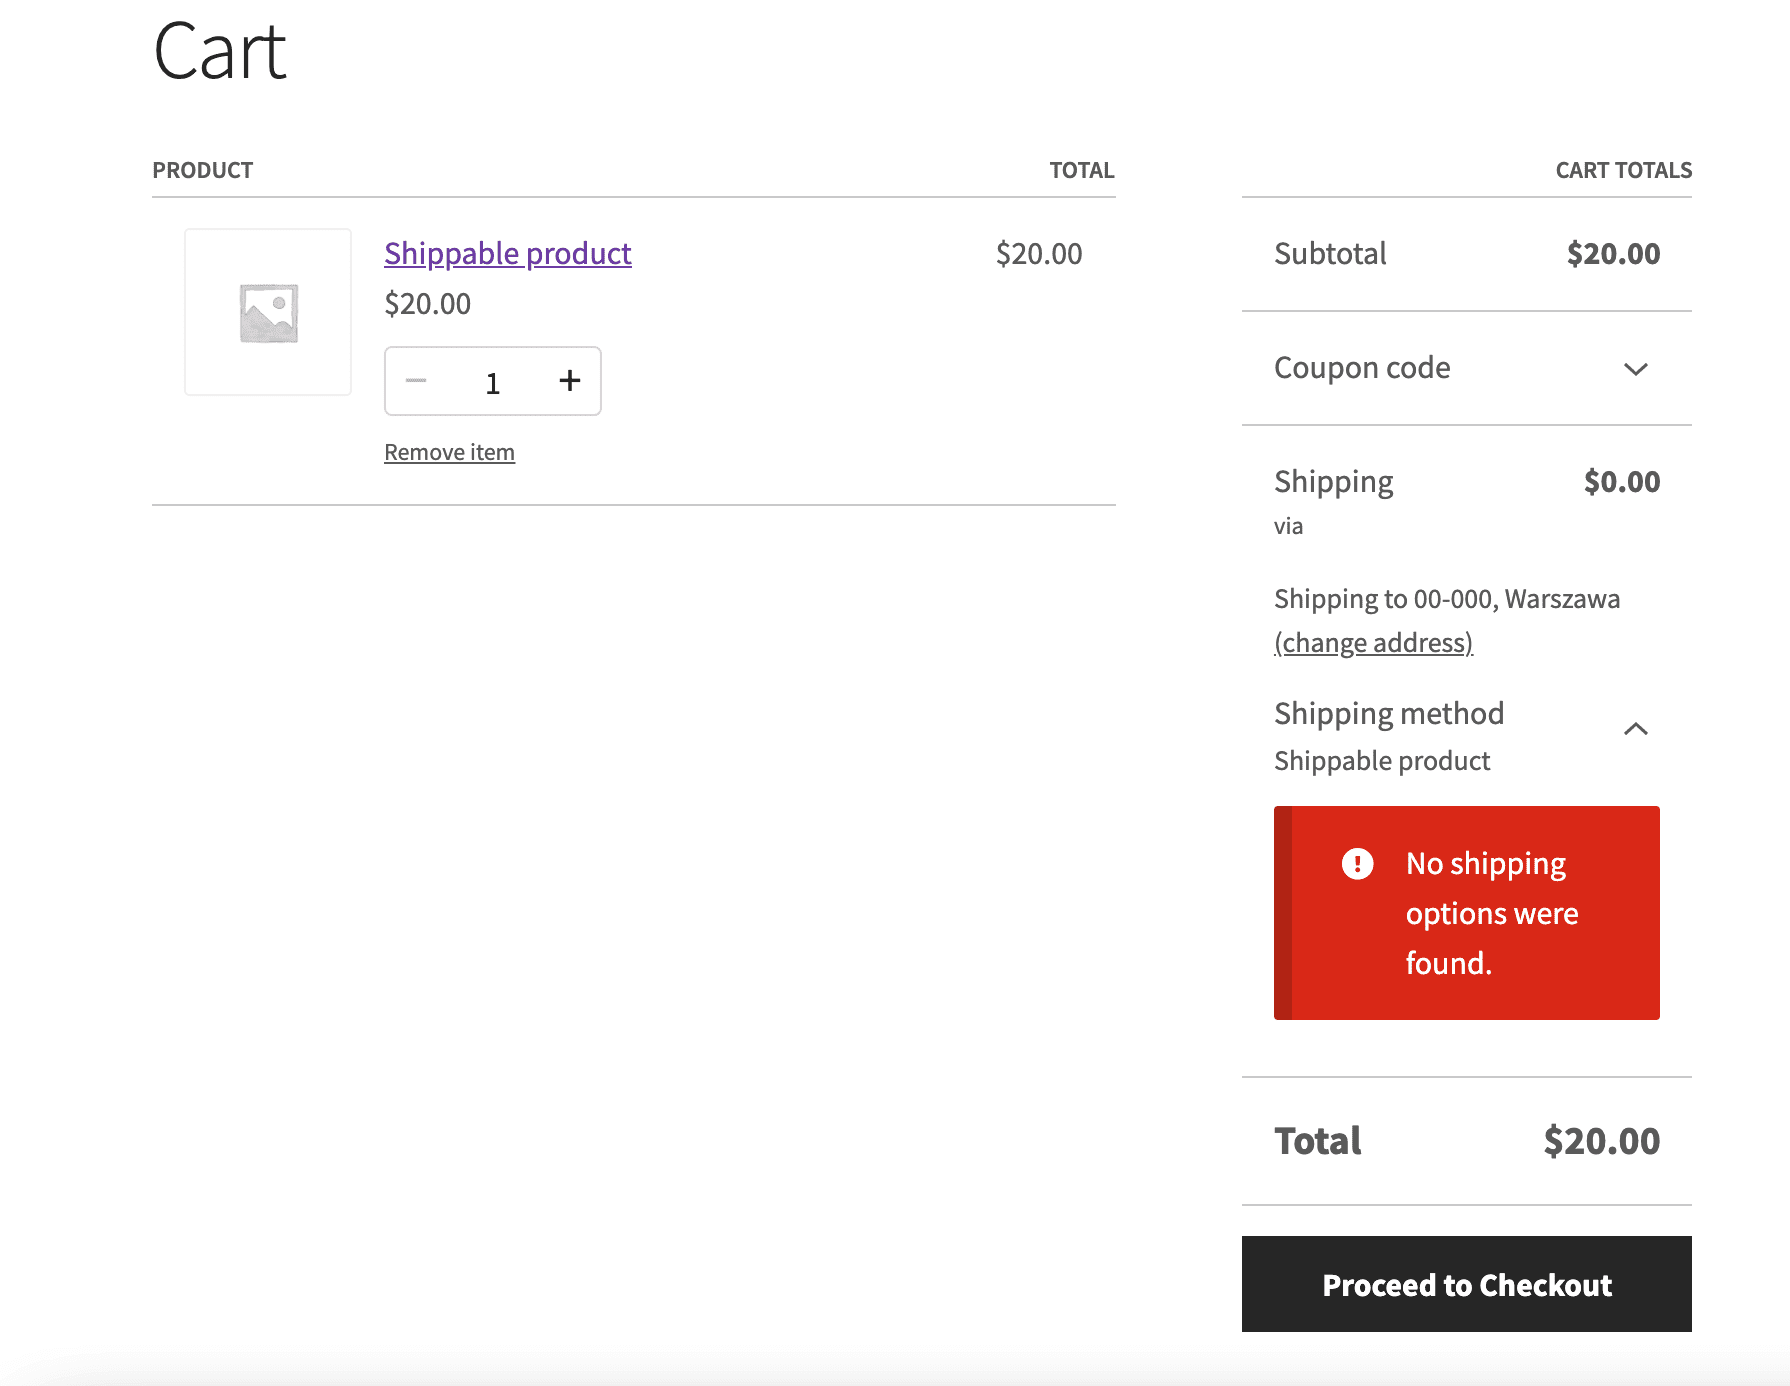Open the Shippable product page link
The width and height of the screenshot is (1790, 1386).
point(507,253)
